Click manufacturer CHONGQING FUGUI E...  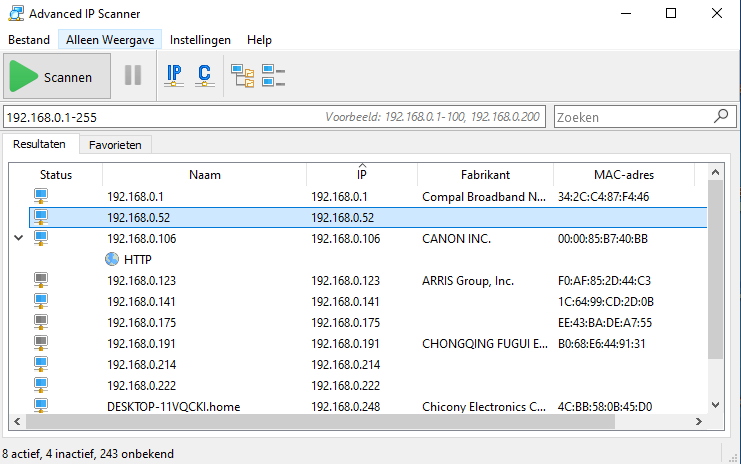point(485,344)
